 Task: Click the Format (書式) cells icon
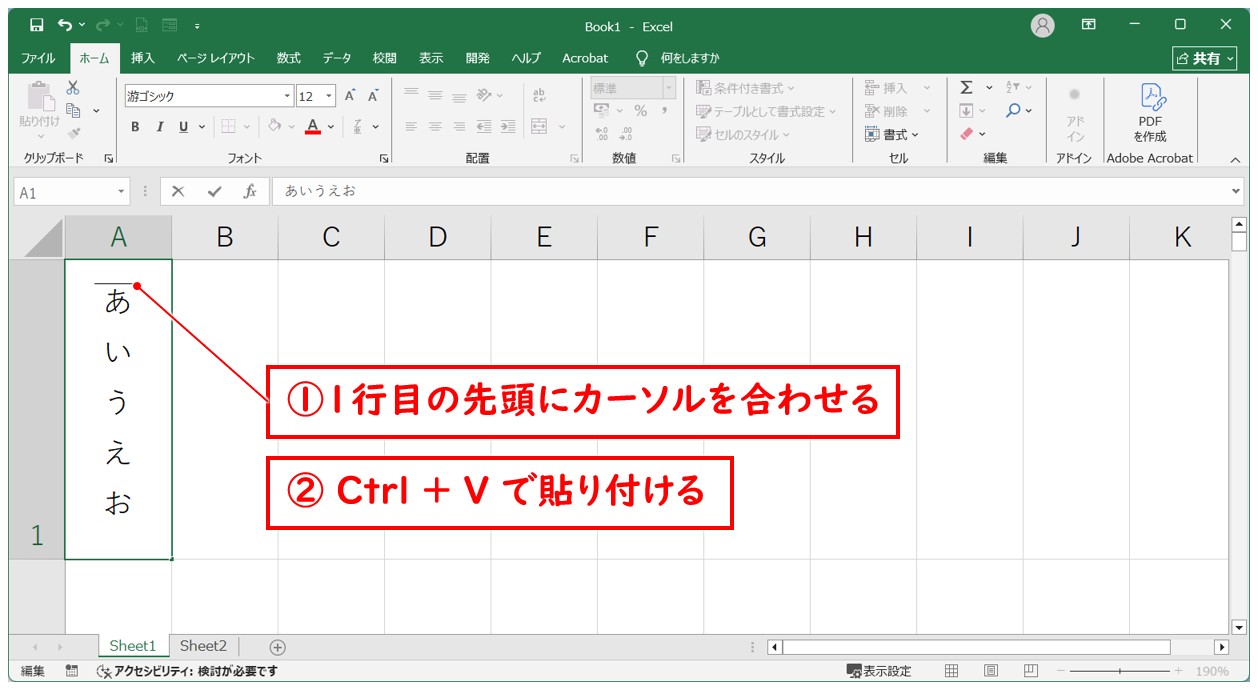892,134
